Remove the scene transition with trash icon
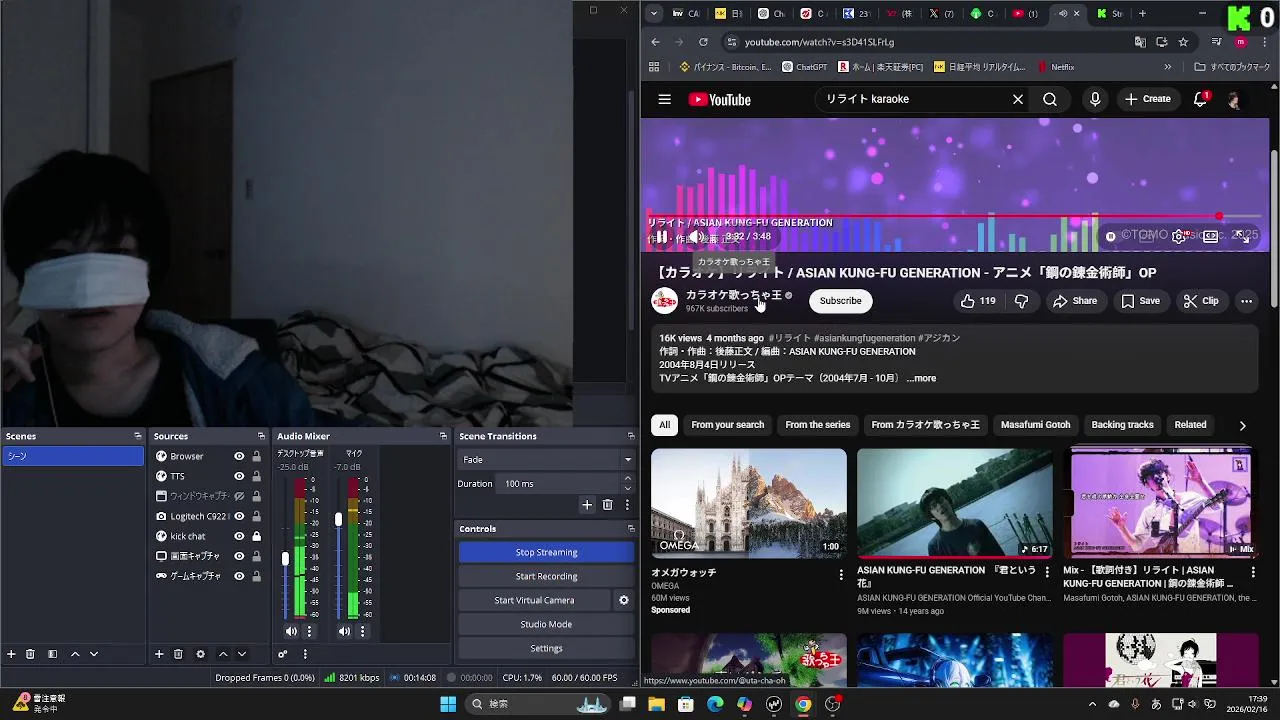Viewport: 1280px width, 720px height. [607, 505]
